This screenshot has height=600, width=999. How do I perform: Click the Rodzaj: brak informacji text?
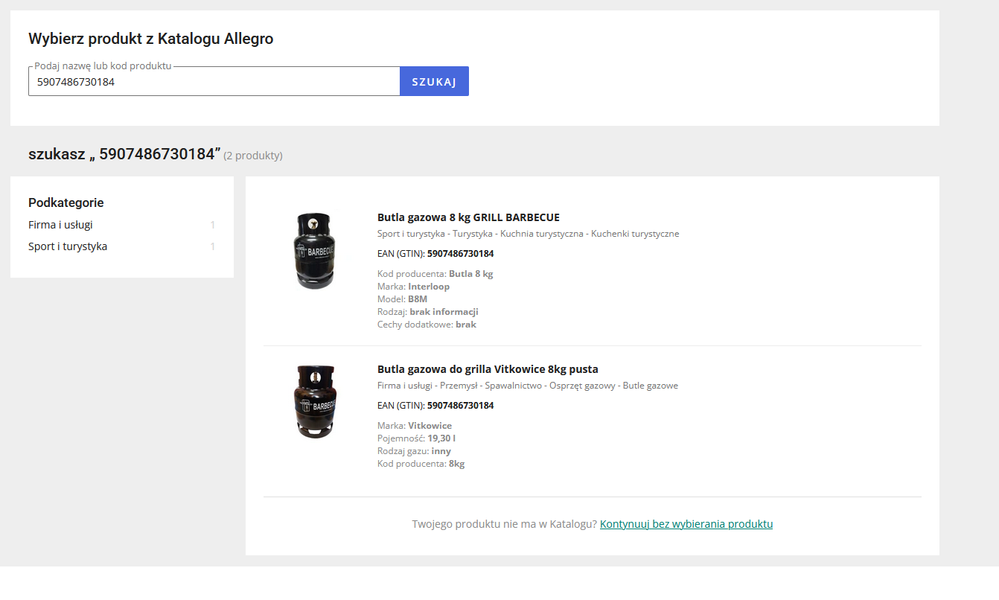[x=428, y=312]
